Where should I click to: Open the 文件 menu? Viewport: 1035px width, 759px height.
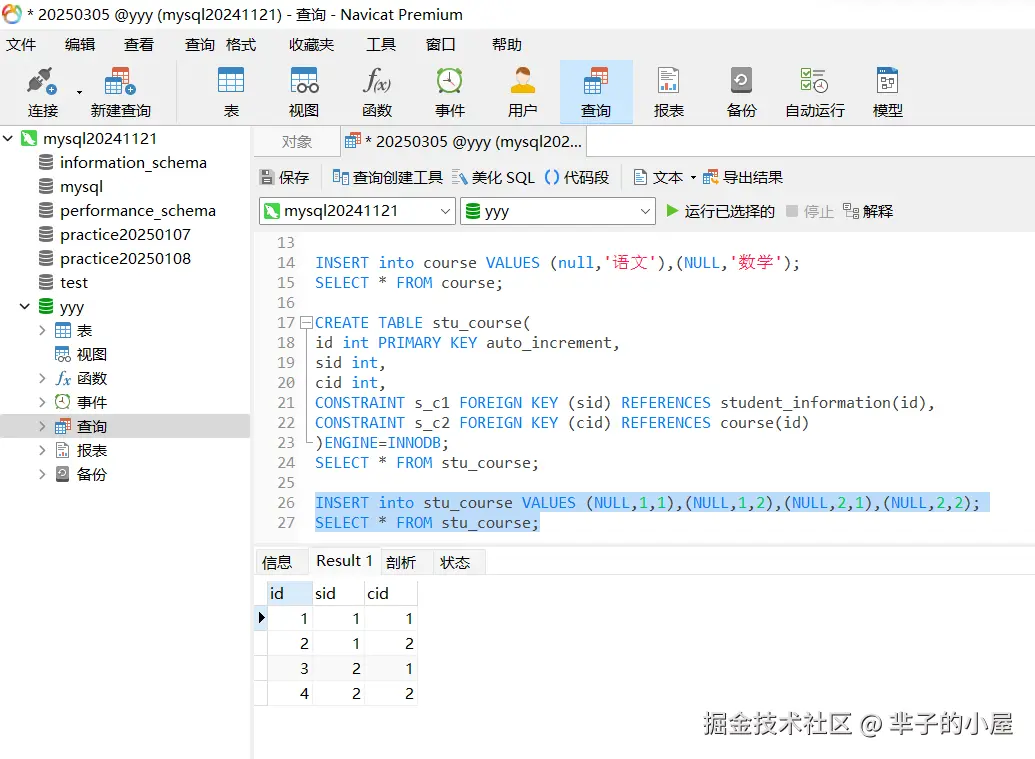coord(21,44)
